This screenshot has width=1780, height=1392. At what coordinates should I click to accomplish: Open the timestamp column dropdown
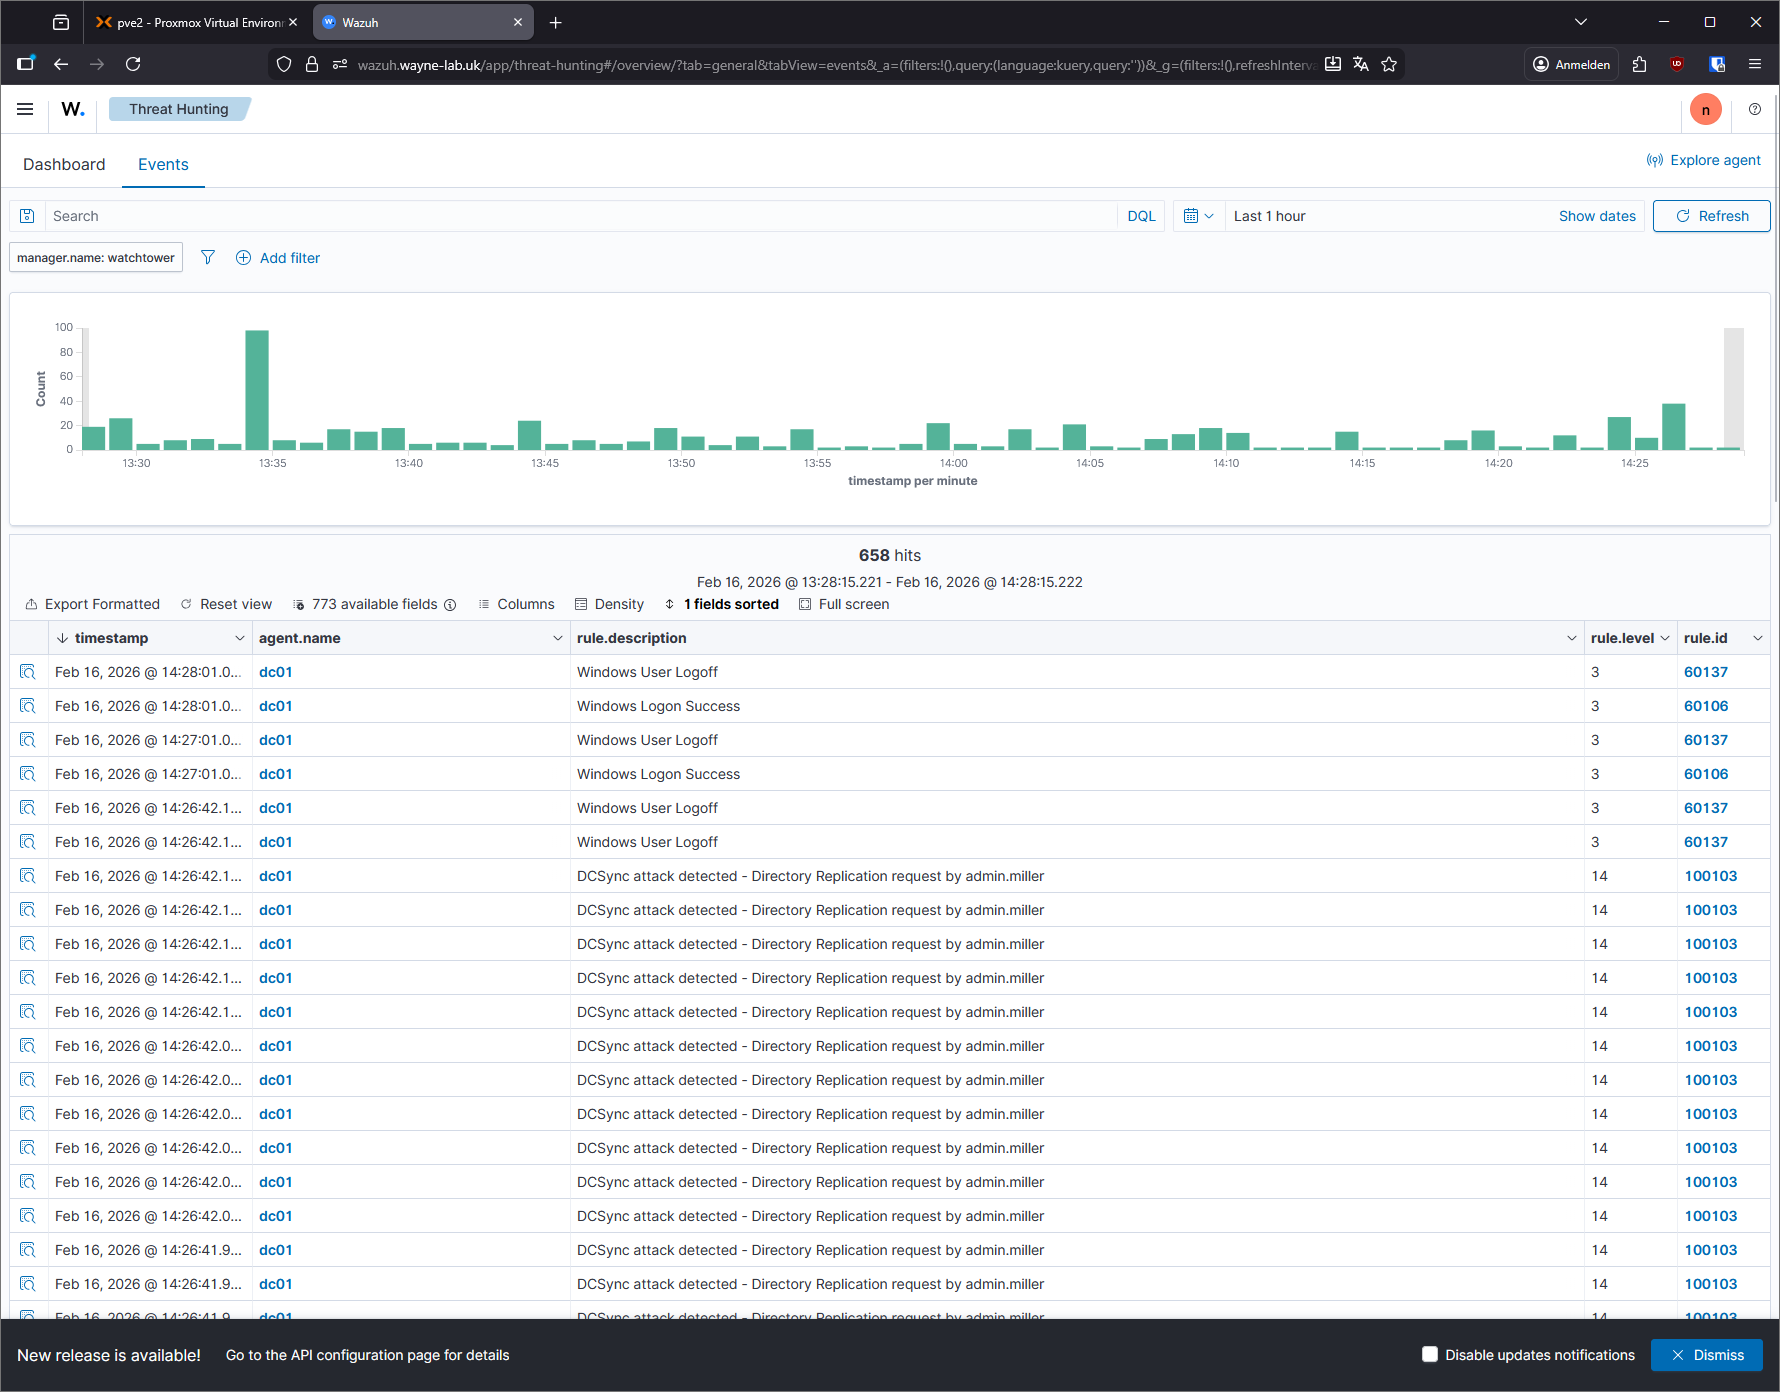tap(239, 637)
